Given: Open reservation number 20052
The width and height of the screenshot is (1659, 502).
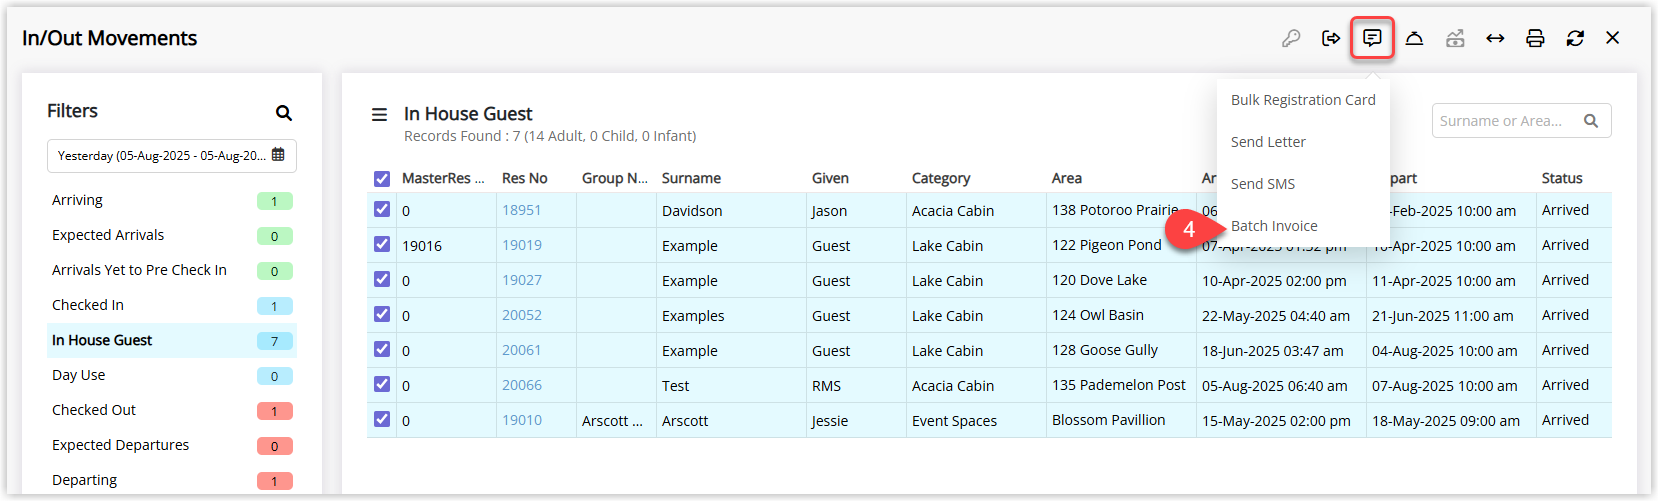Looking at the screenshot, I should [x=521, y=315].
